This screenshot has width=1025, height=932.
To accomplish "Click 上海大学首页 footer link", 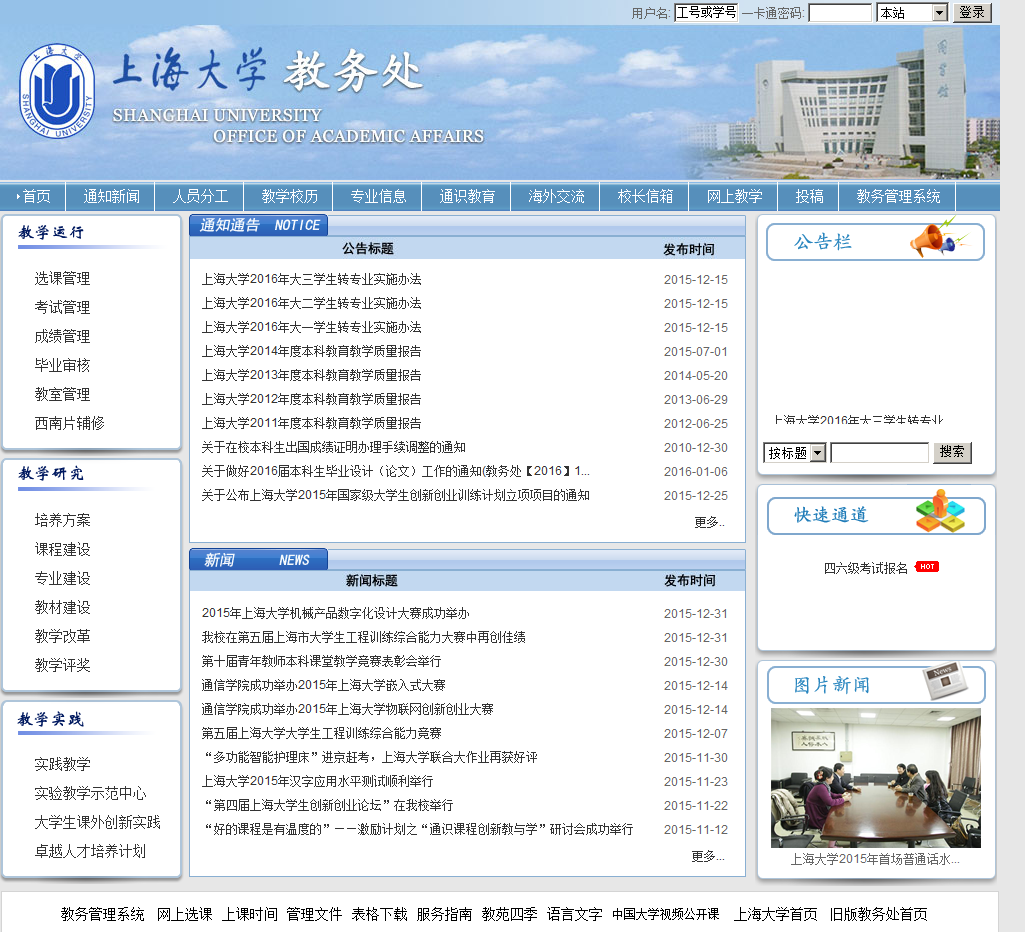I will click(x=775, y=914).
